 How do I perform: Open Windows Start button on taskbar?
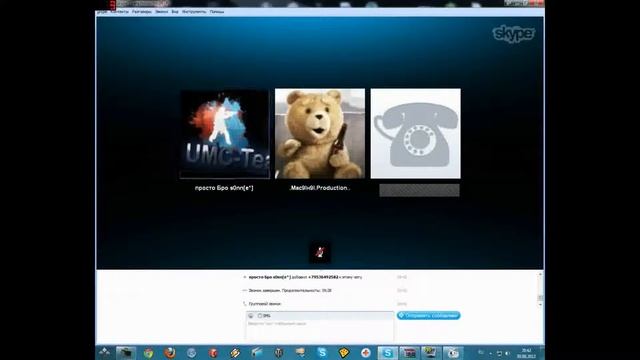pyautogui.click(x=104, y=352)
